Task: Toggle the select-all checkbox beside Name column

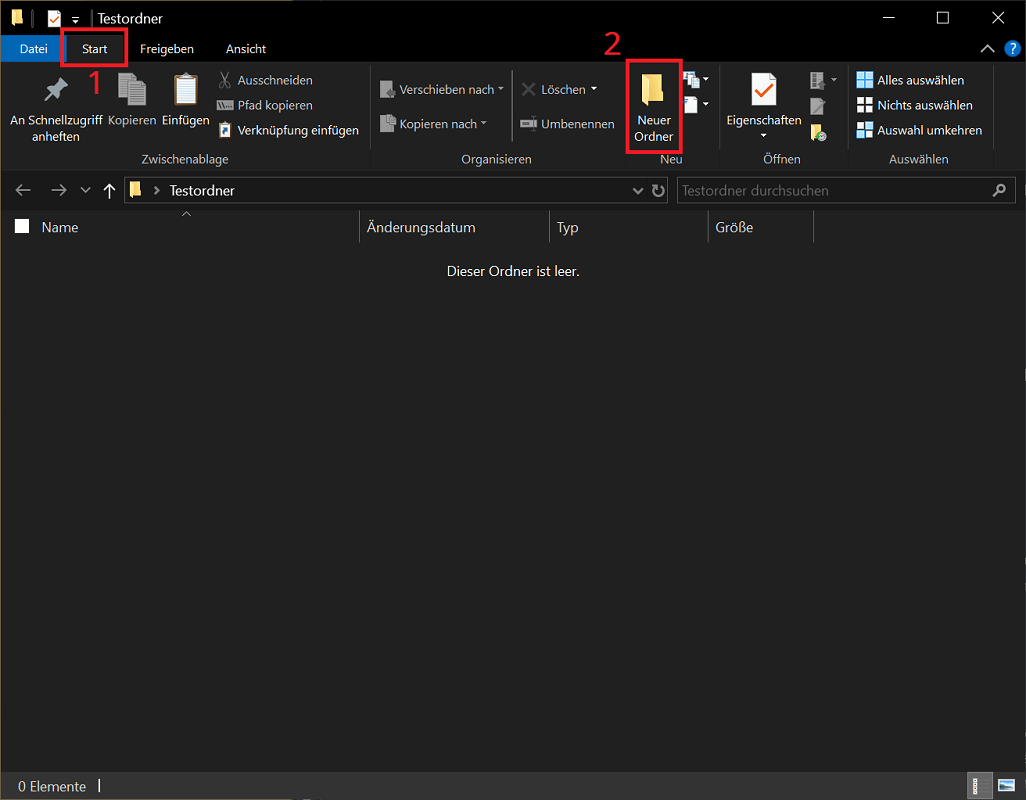Action: tap(21, 226)
